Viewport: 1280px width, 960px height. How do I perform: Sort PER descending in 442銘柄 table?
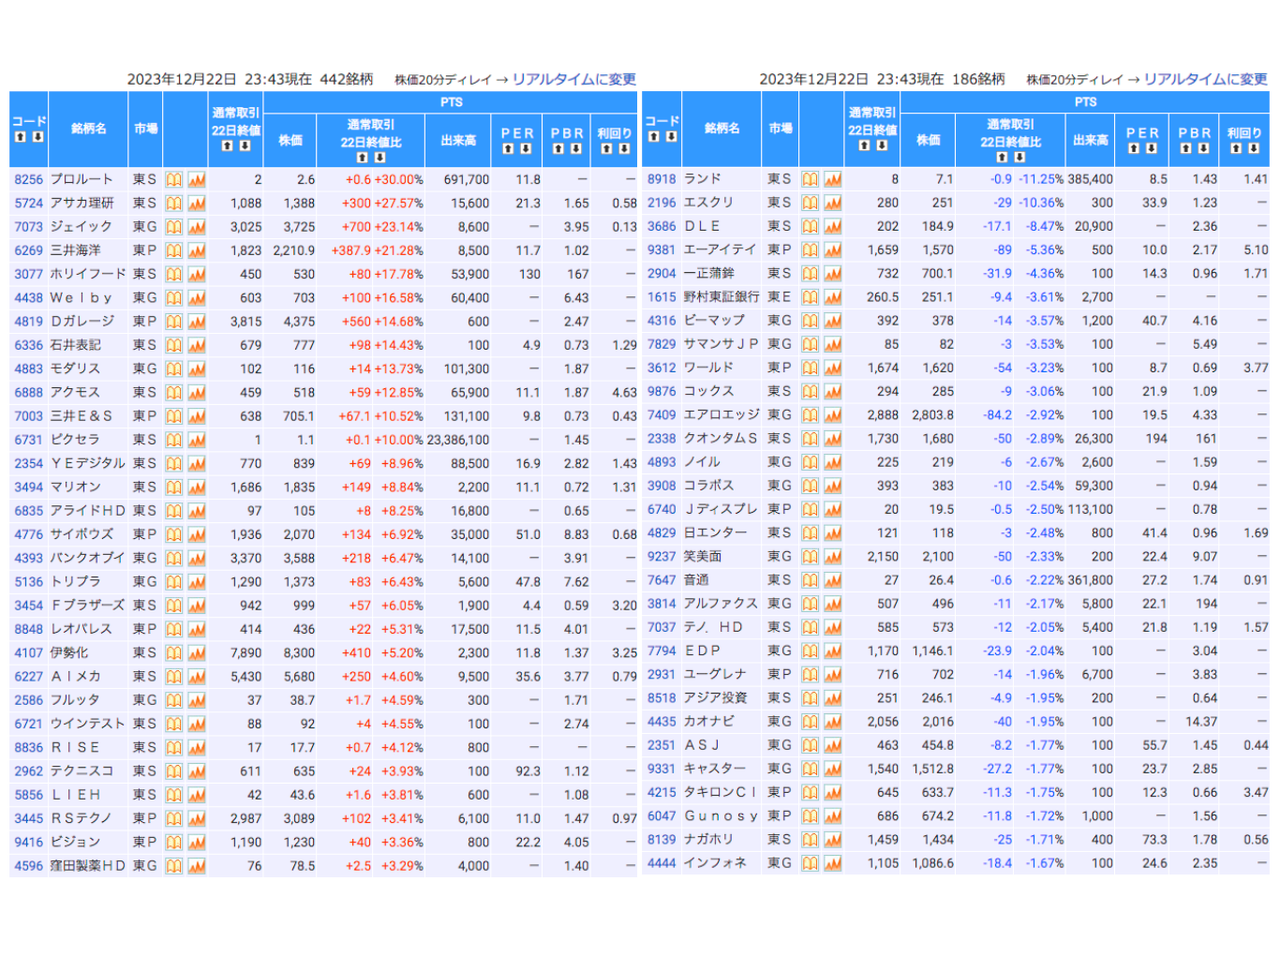pyautogui.click(x=527, y=149)
